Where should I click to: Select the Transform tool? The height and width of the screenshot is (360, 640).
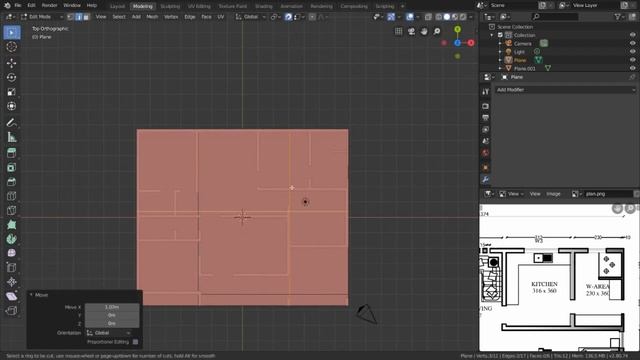pyautogui.click(x=11, y=106)
